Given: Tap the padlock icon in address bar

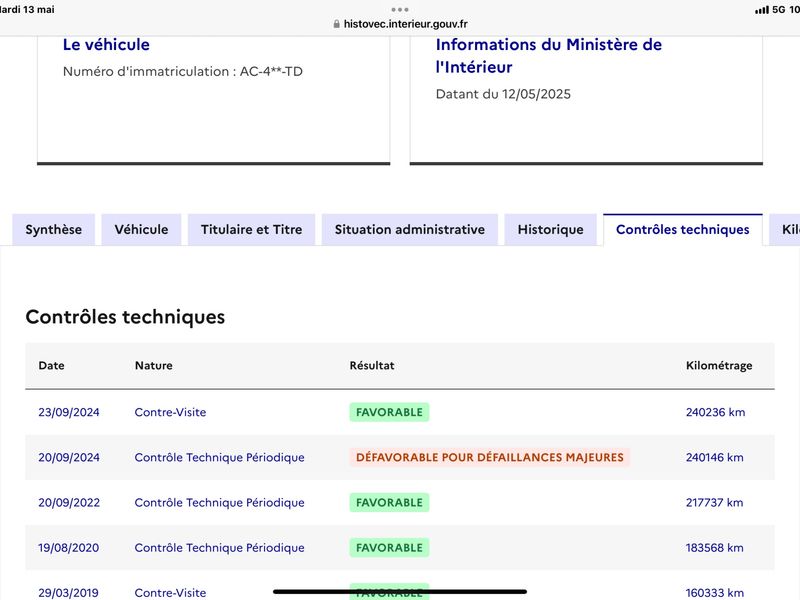Looking at the screenshot, I should pyautogui.click(x=336, y=24).
